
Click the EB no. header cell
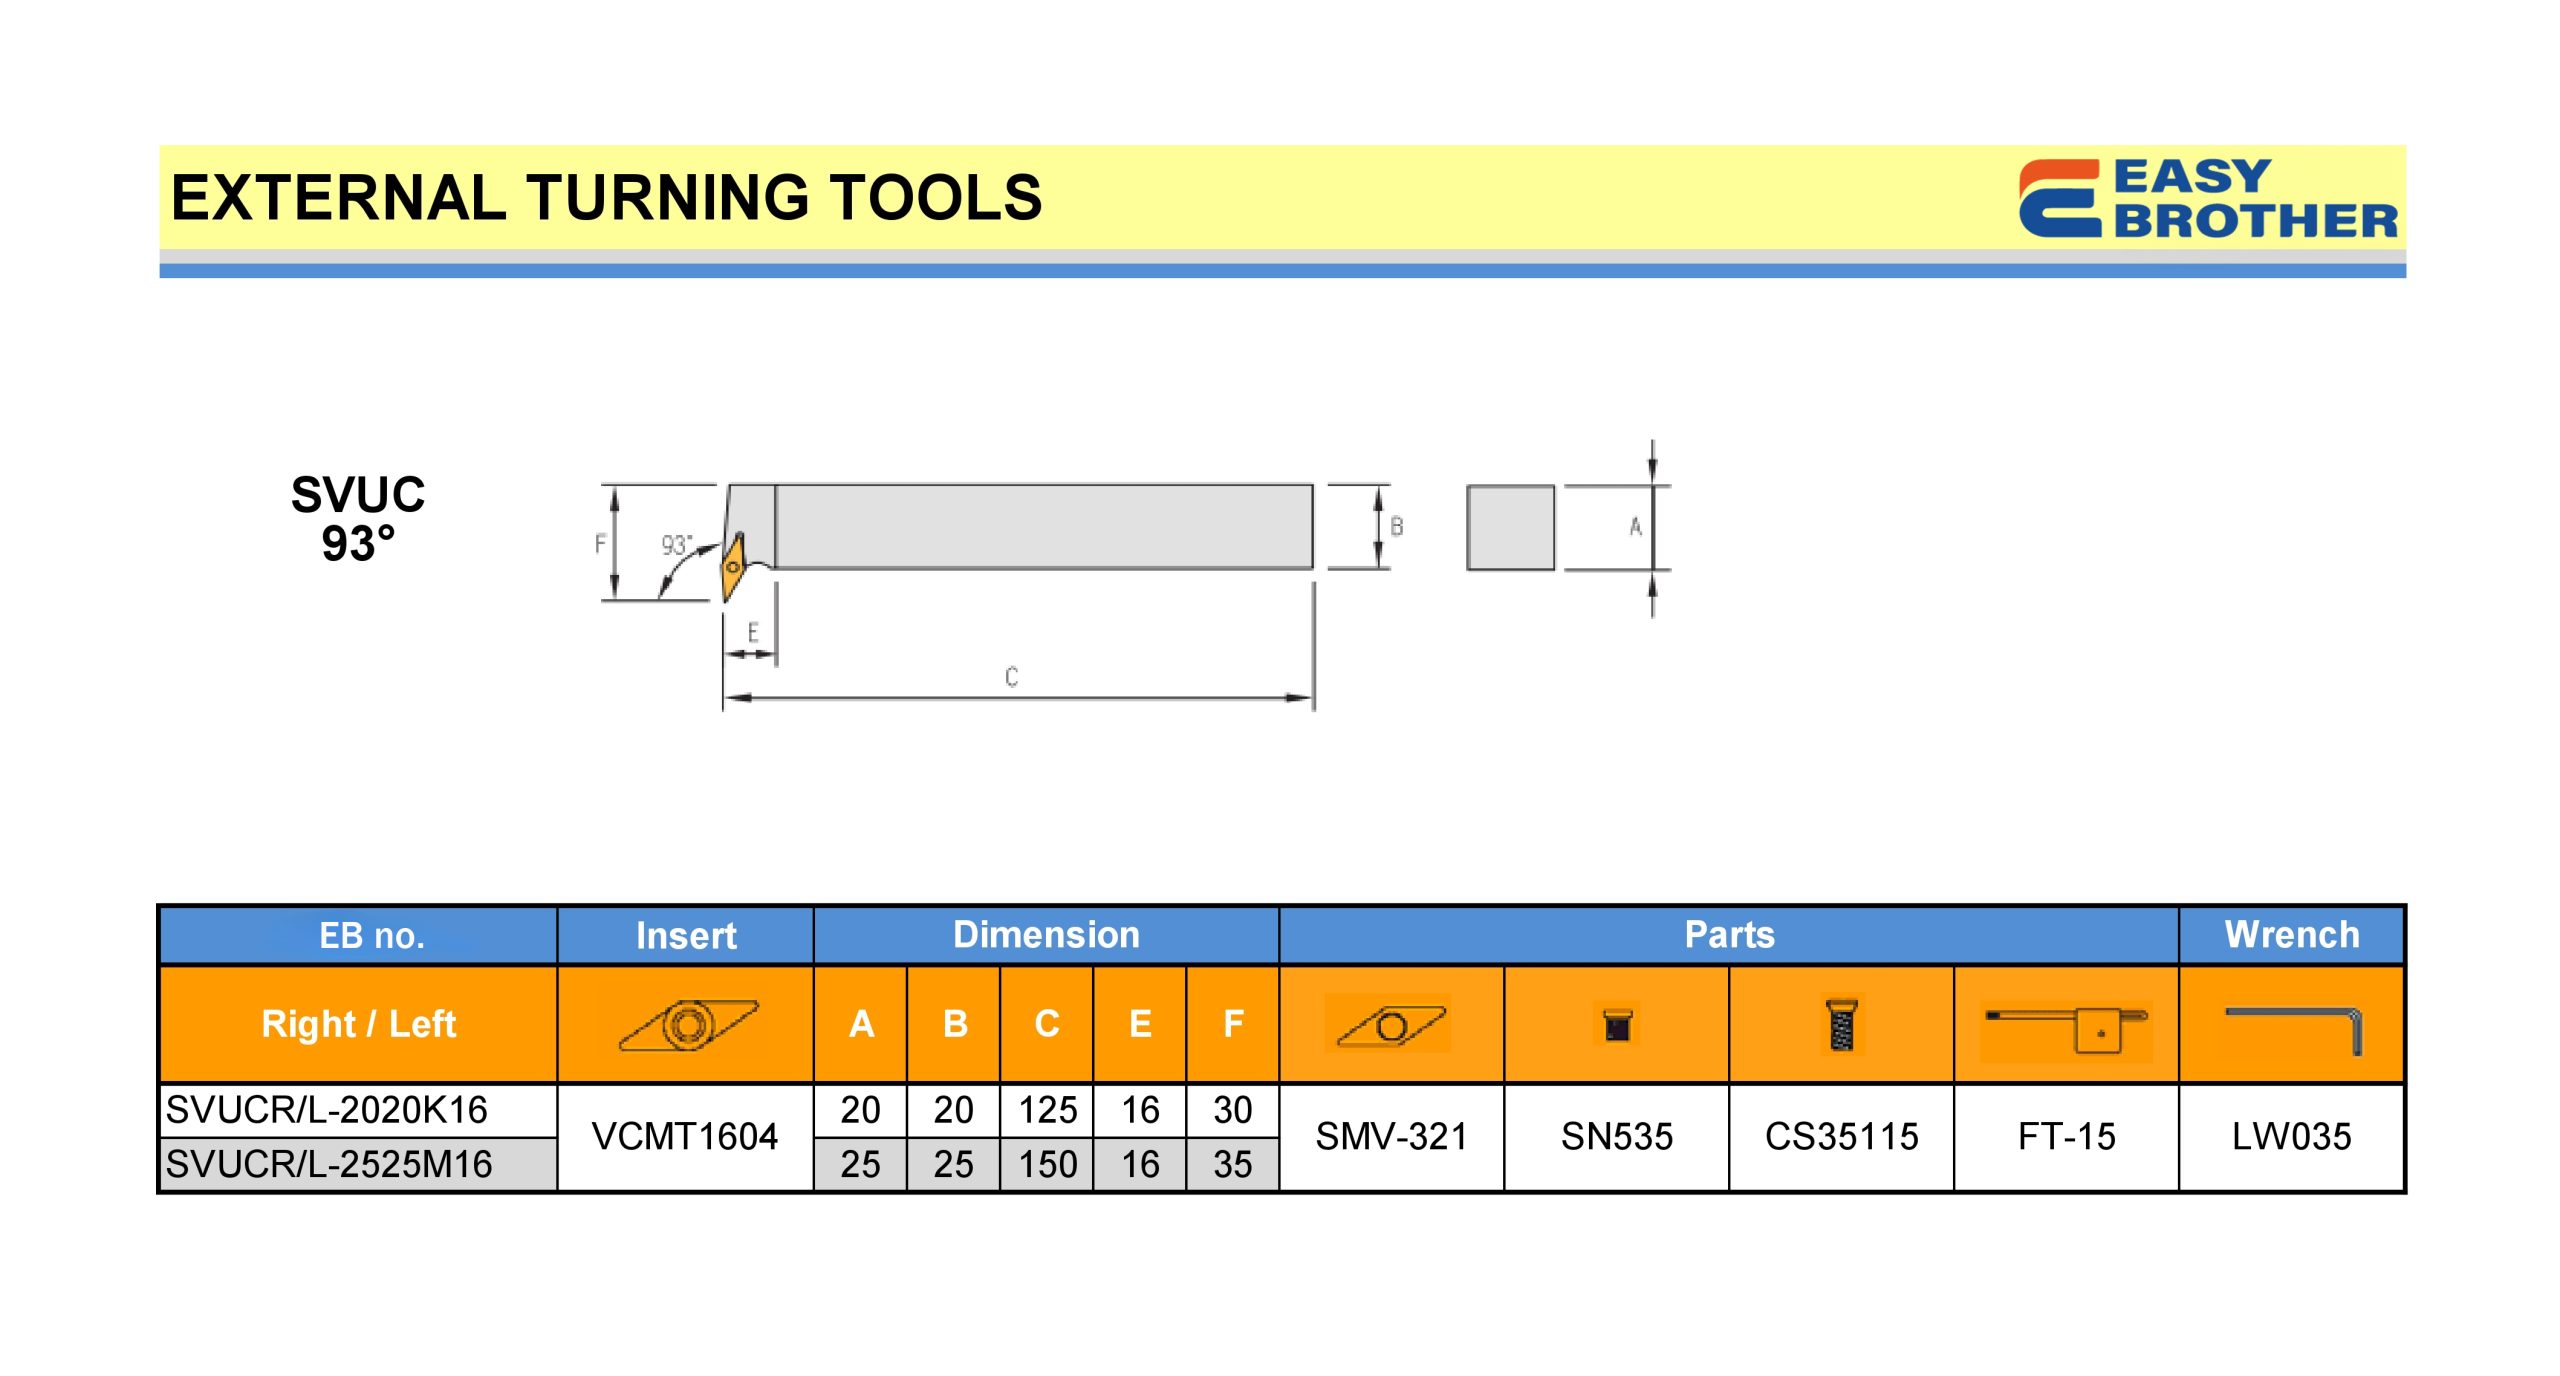(x=372, y=936)
